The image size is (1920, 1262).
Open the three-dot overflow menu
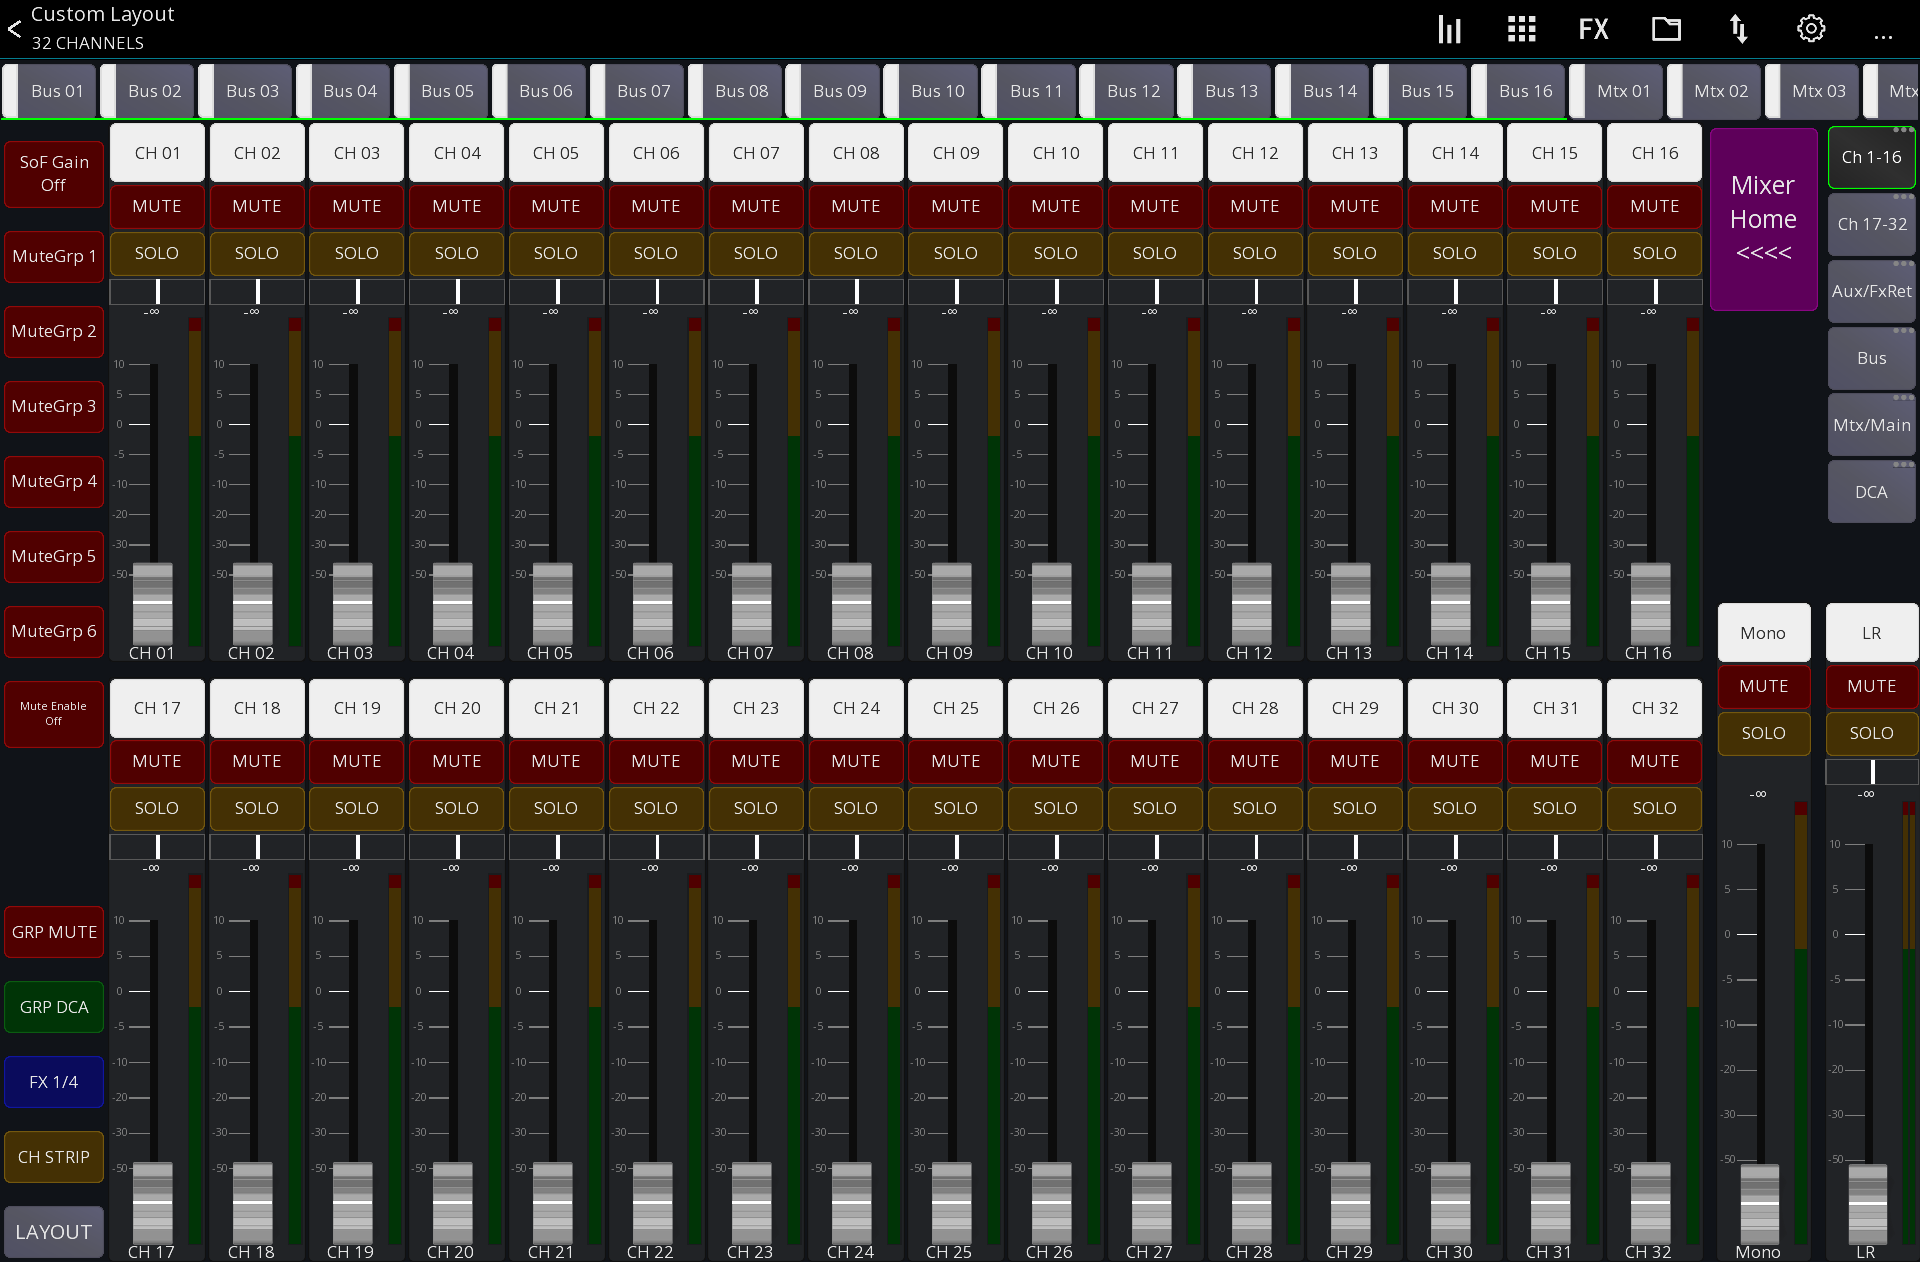(x=1883, y=37)
